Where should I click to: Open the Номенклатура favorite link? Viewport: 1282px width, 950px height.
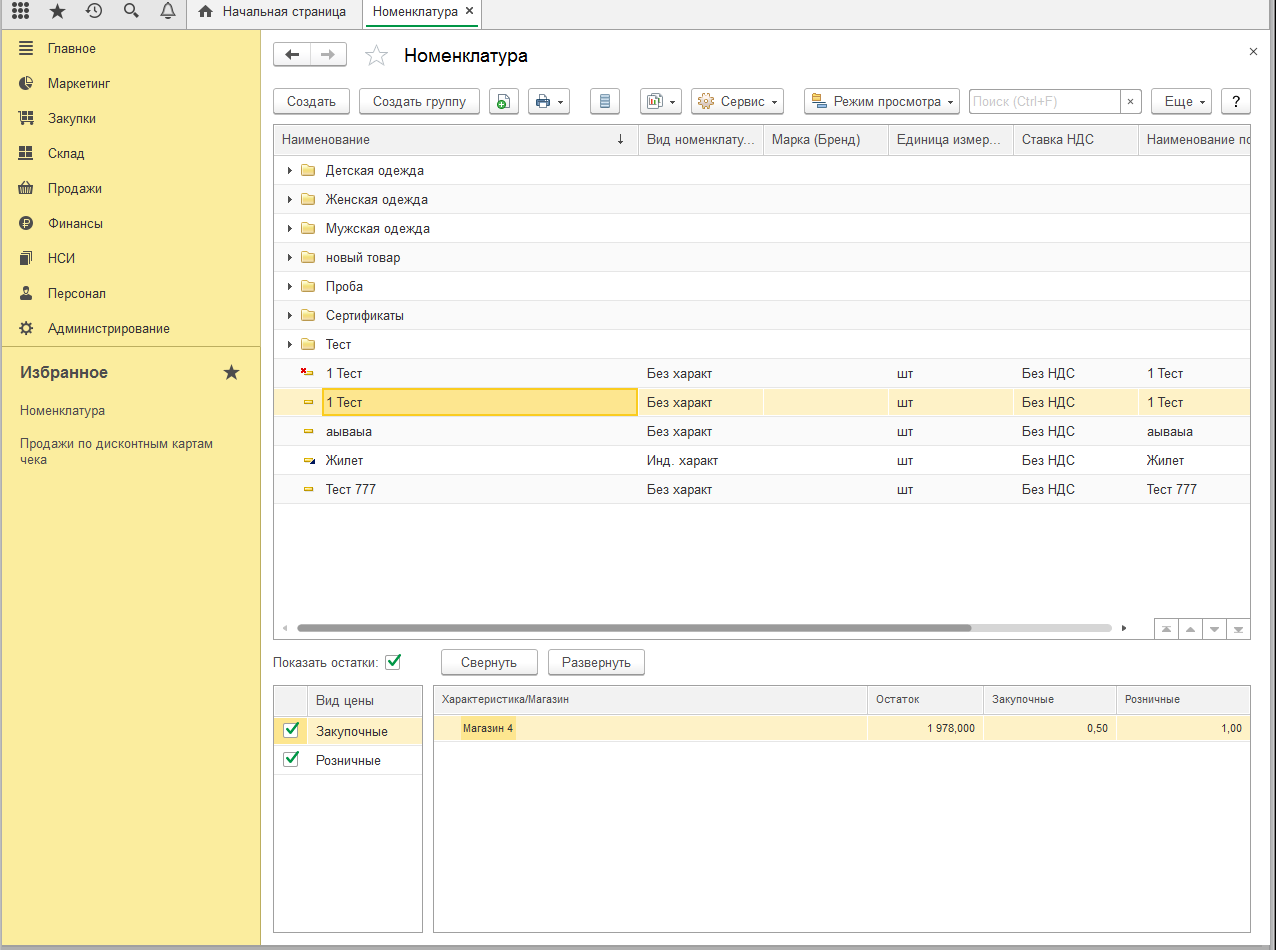pyautogui.click(x=62, y=410)
